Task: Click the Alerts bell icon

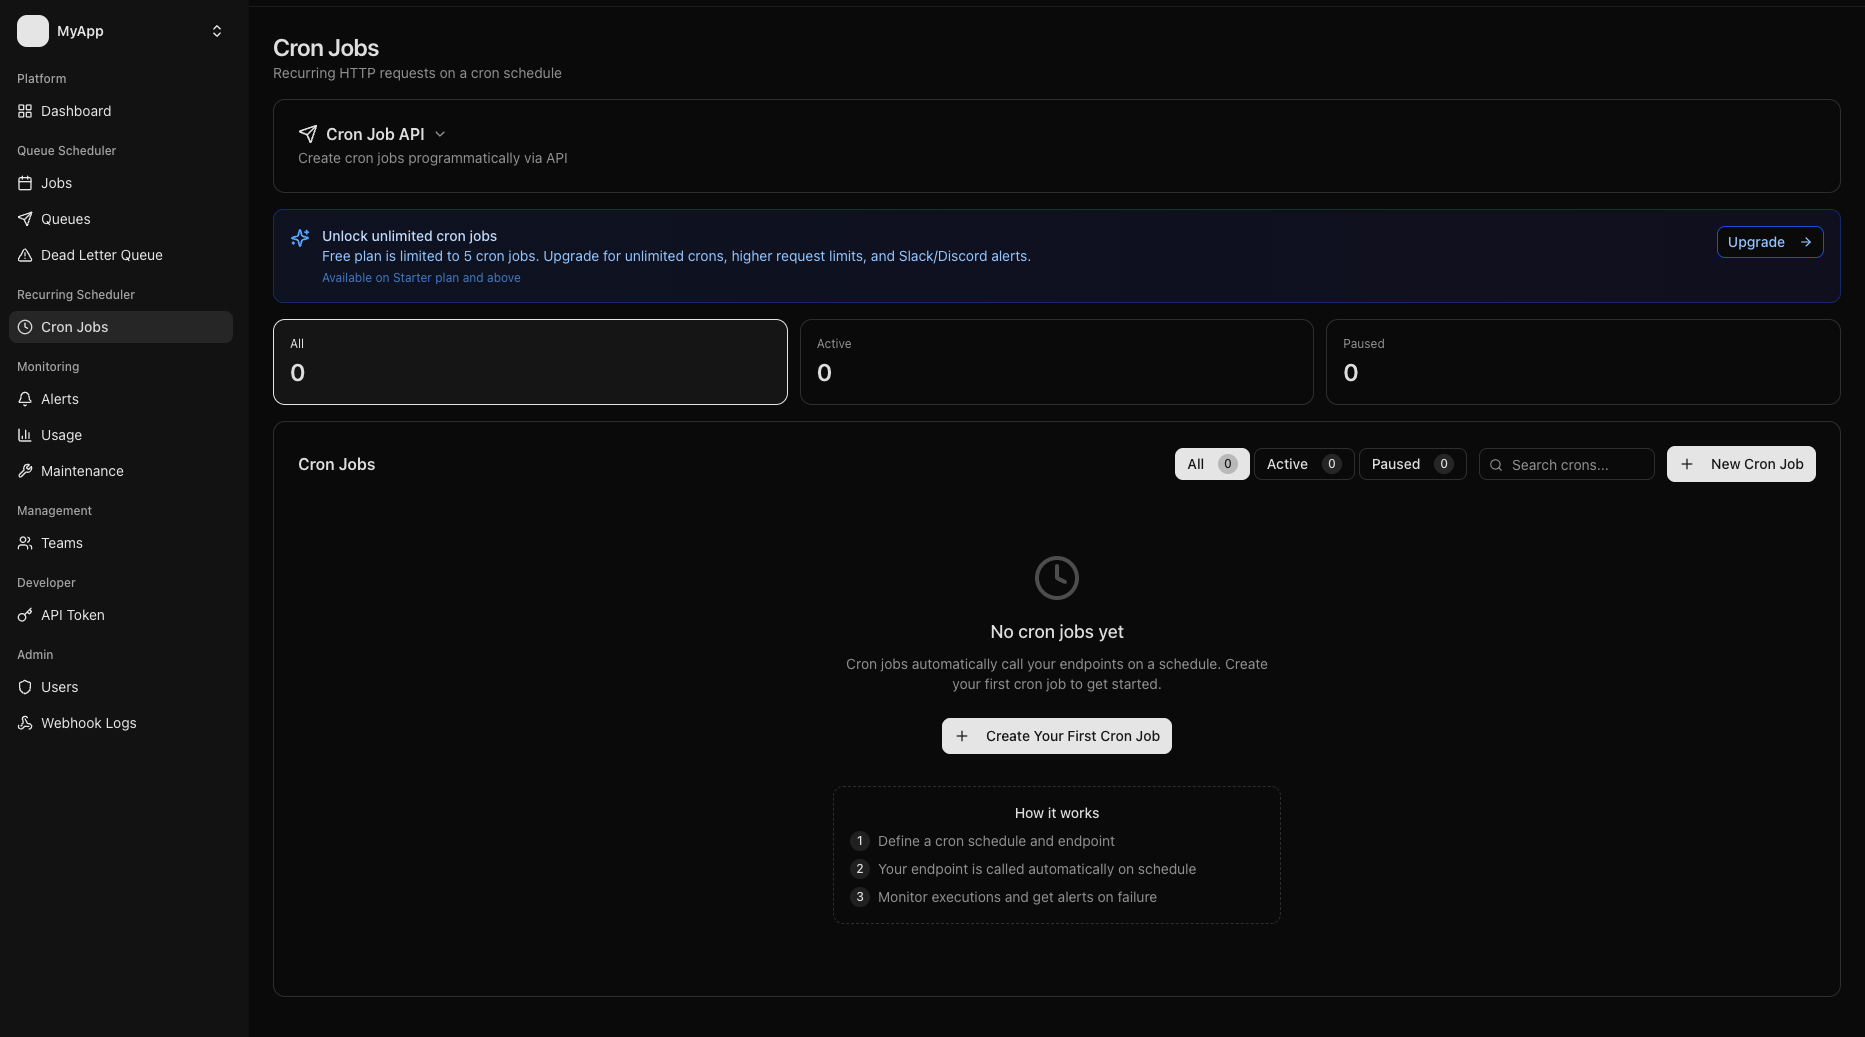Action: coord(25,399)
